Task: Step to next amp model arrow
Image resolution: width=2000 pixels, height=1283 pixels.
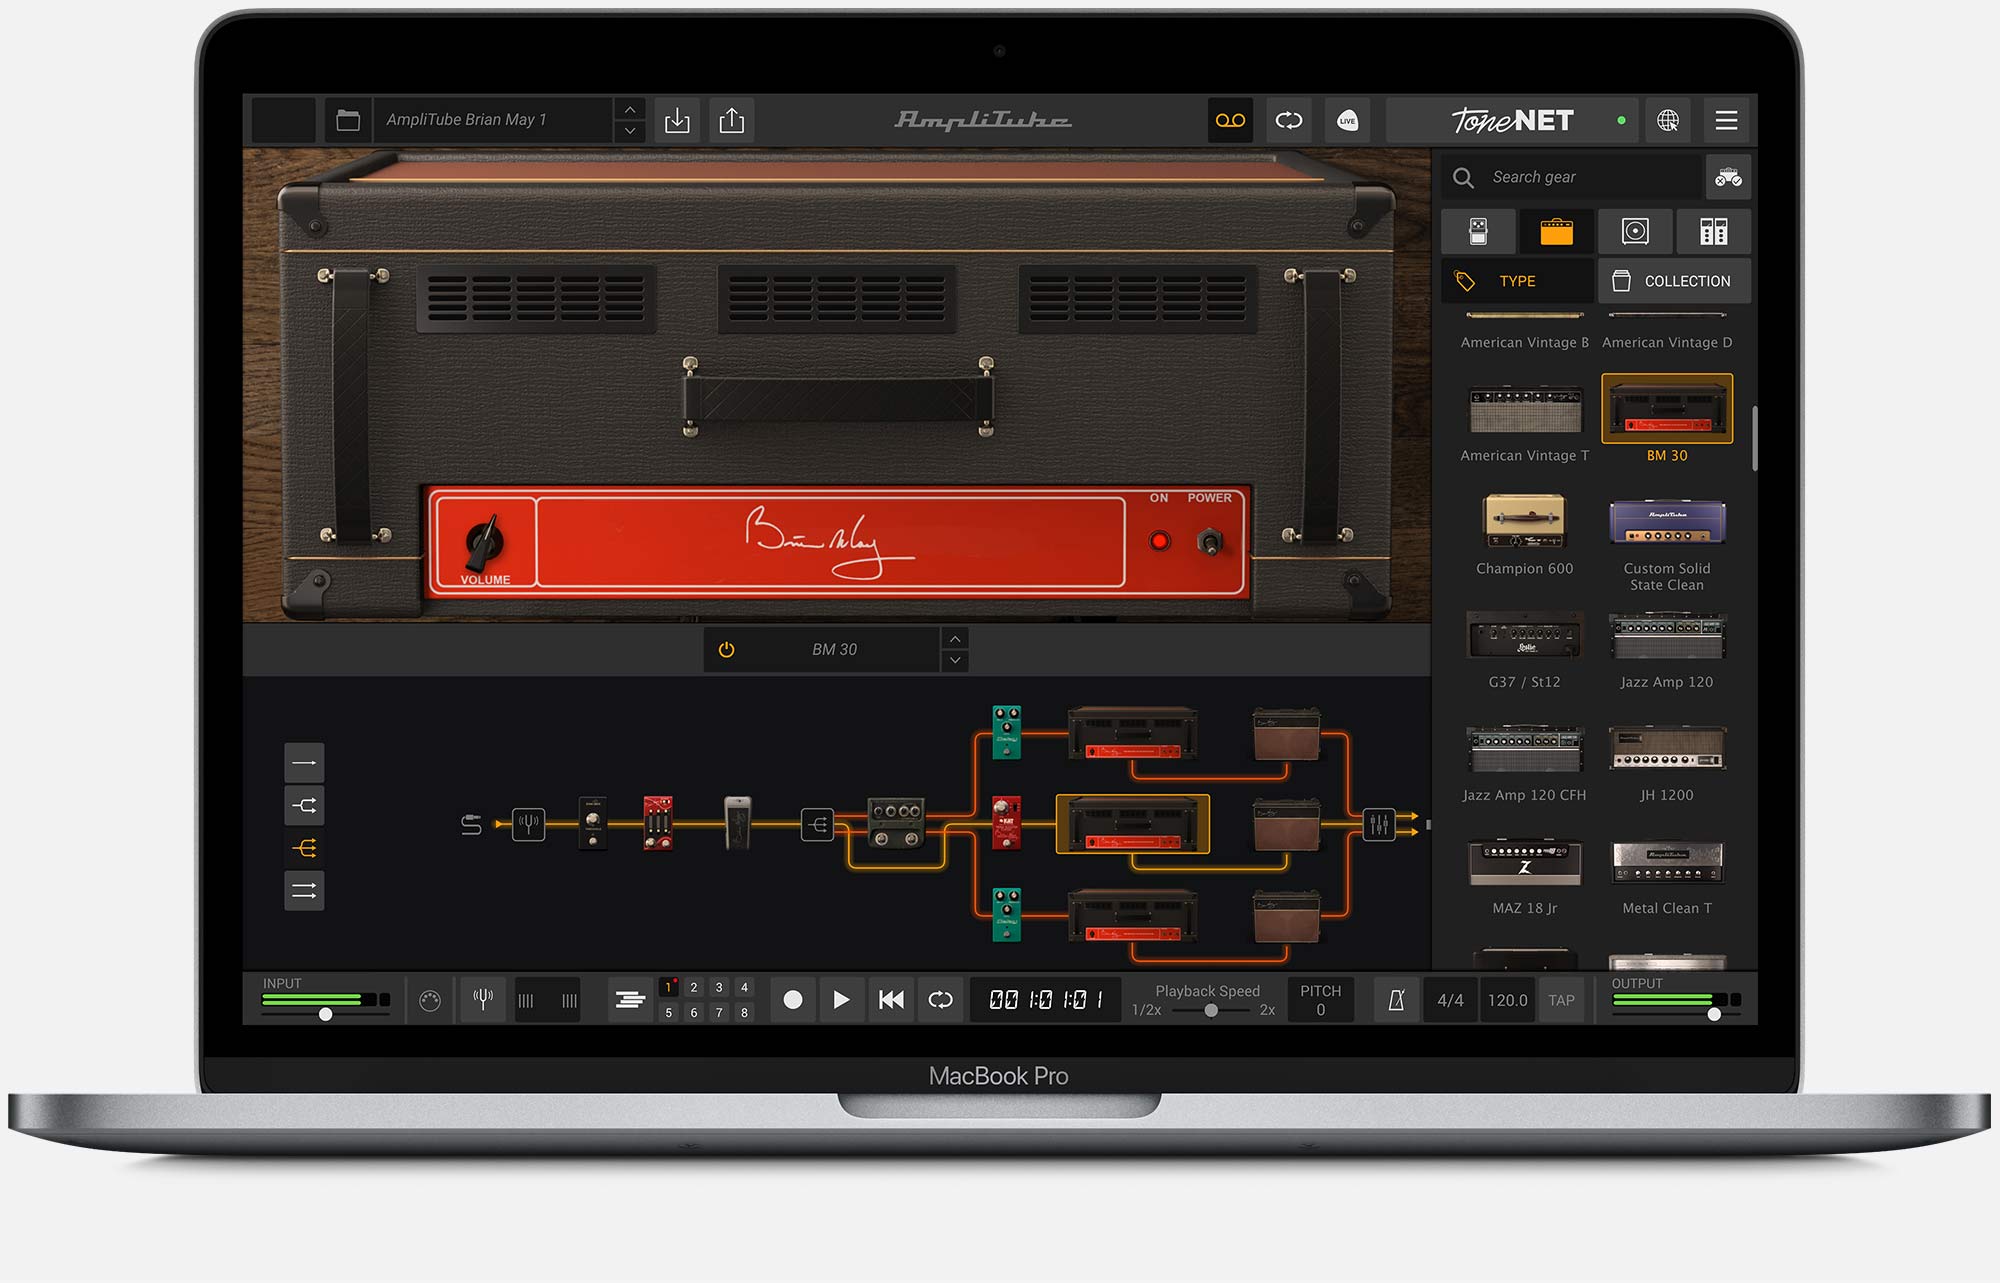Action: click(x=955, y=661)
